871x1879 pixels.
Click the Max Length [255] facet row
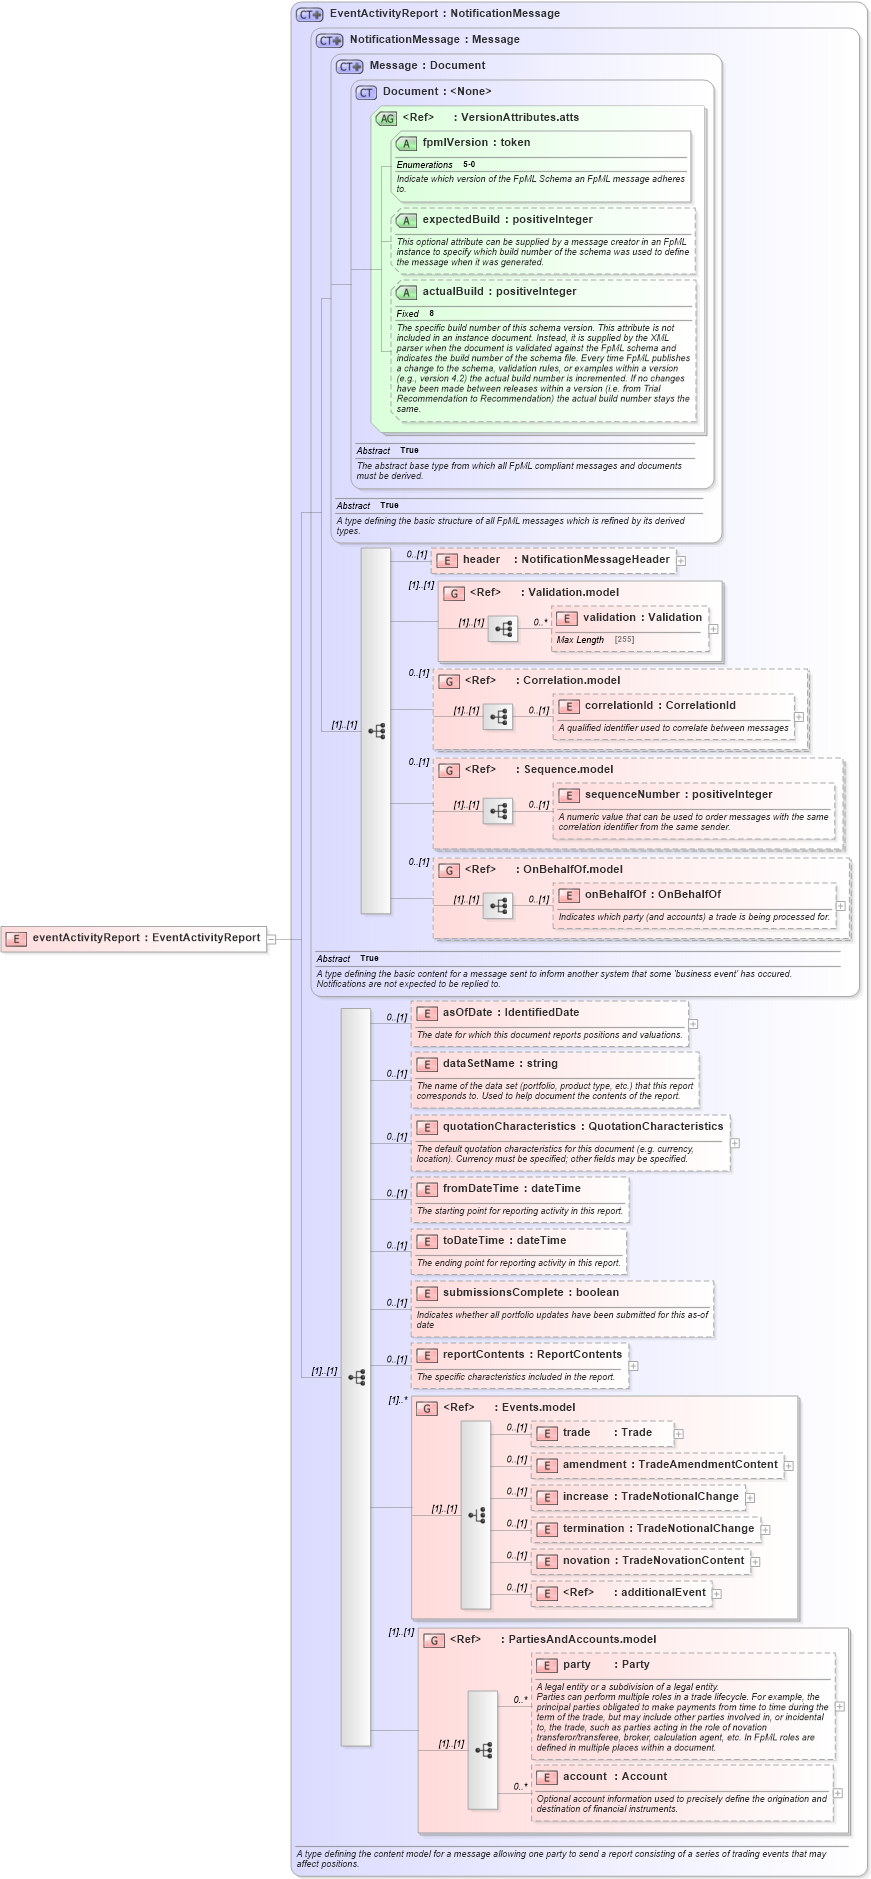point(630,640)
